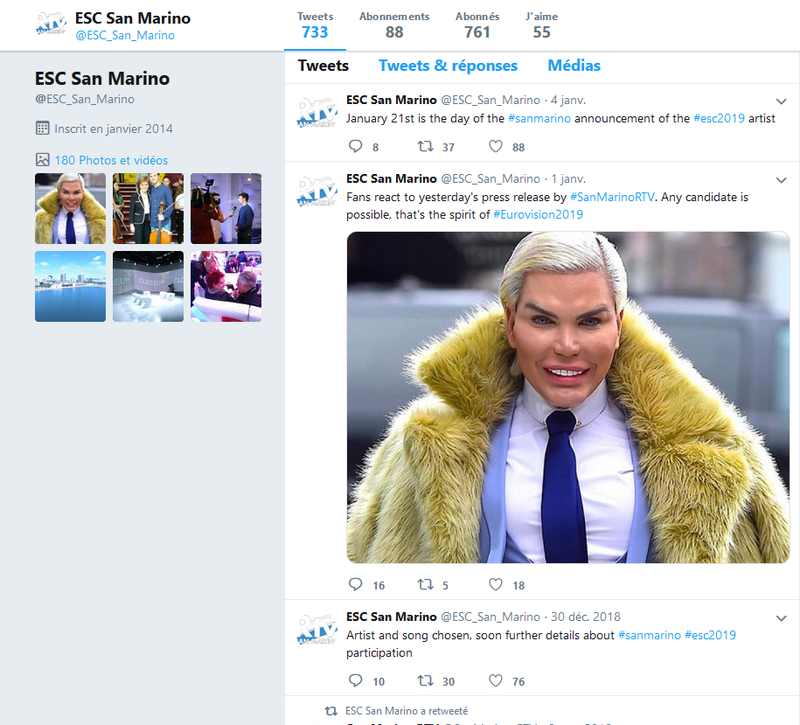Click ESC San Marino avatar in top bar
The width and height of the screenshot is (800, 725).
[x=51, y=24]
